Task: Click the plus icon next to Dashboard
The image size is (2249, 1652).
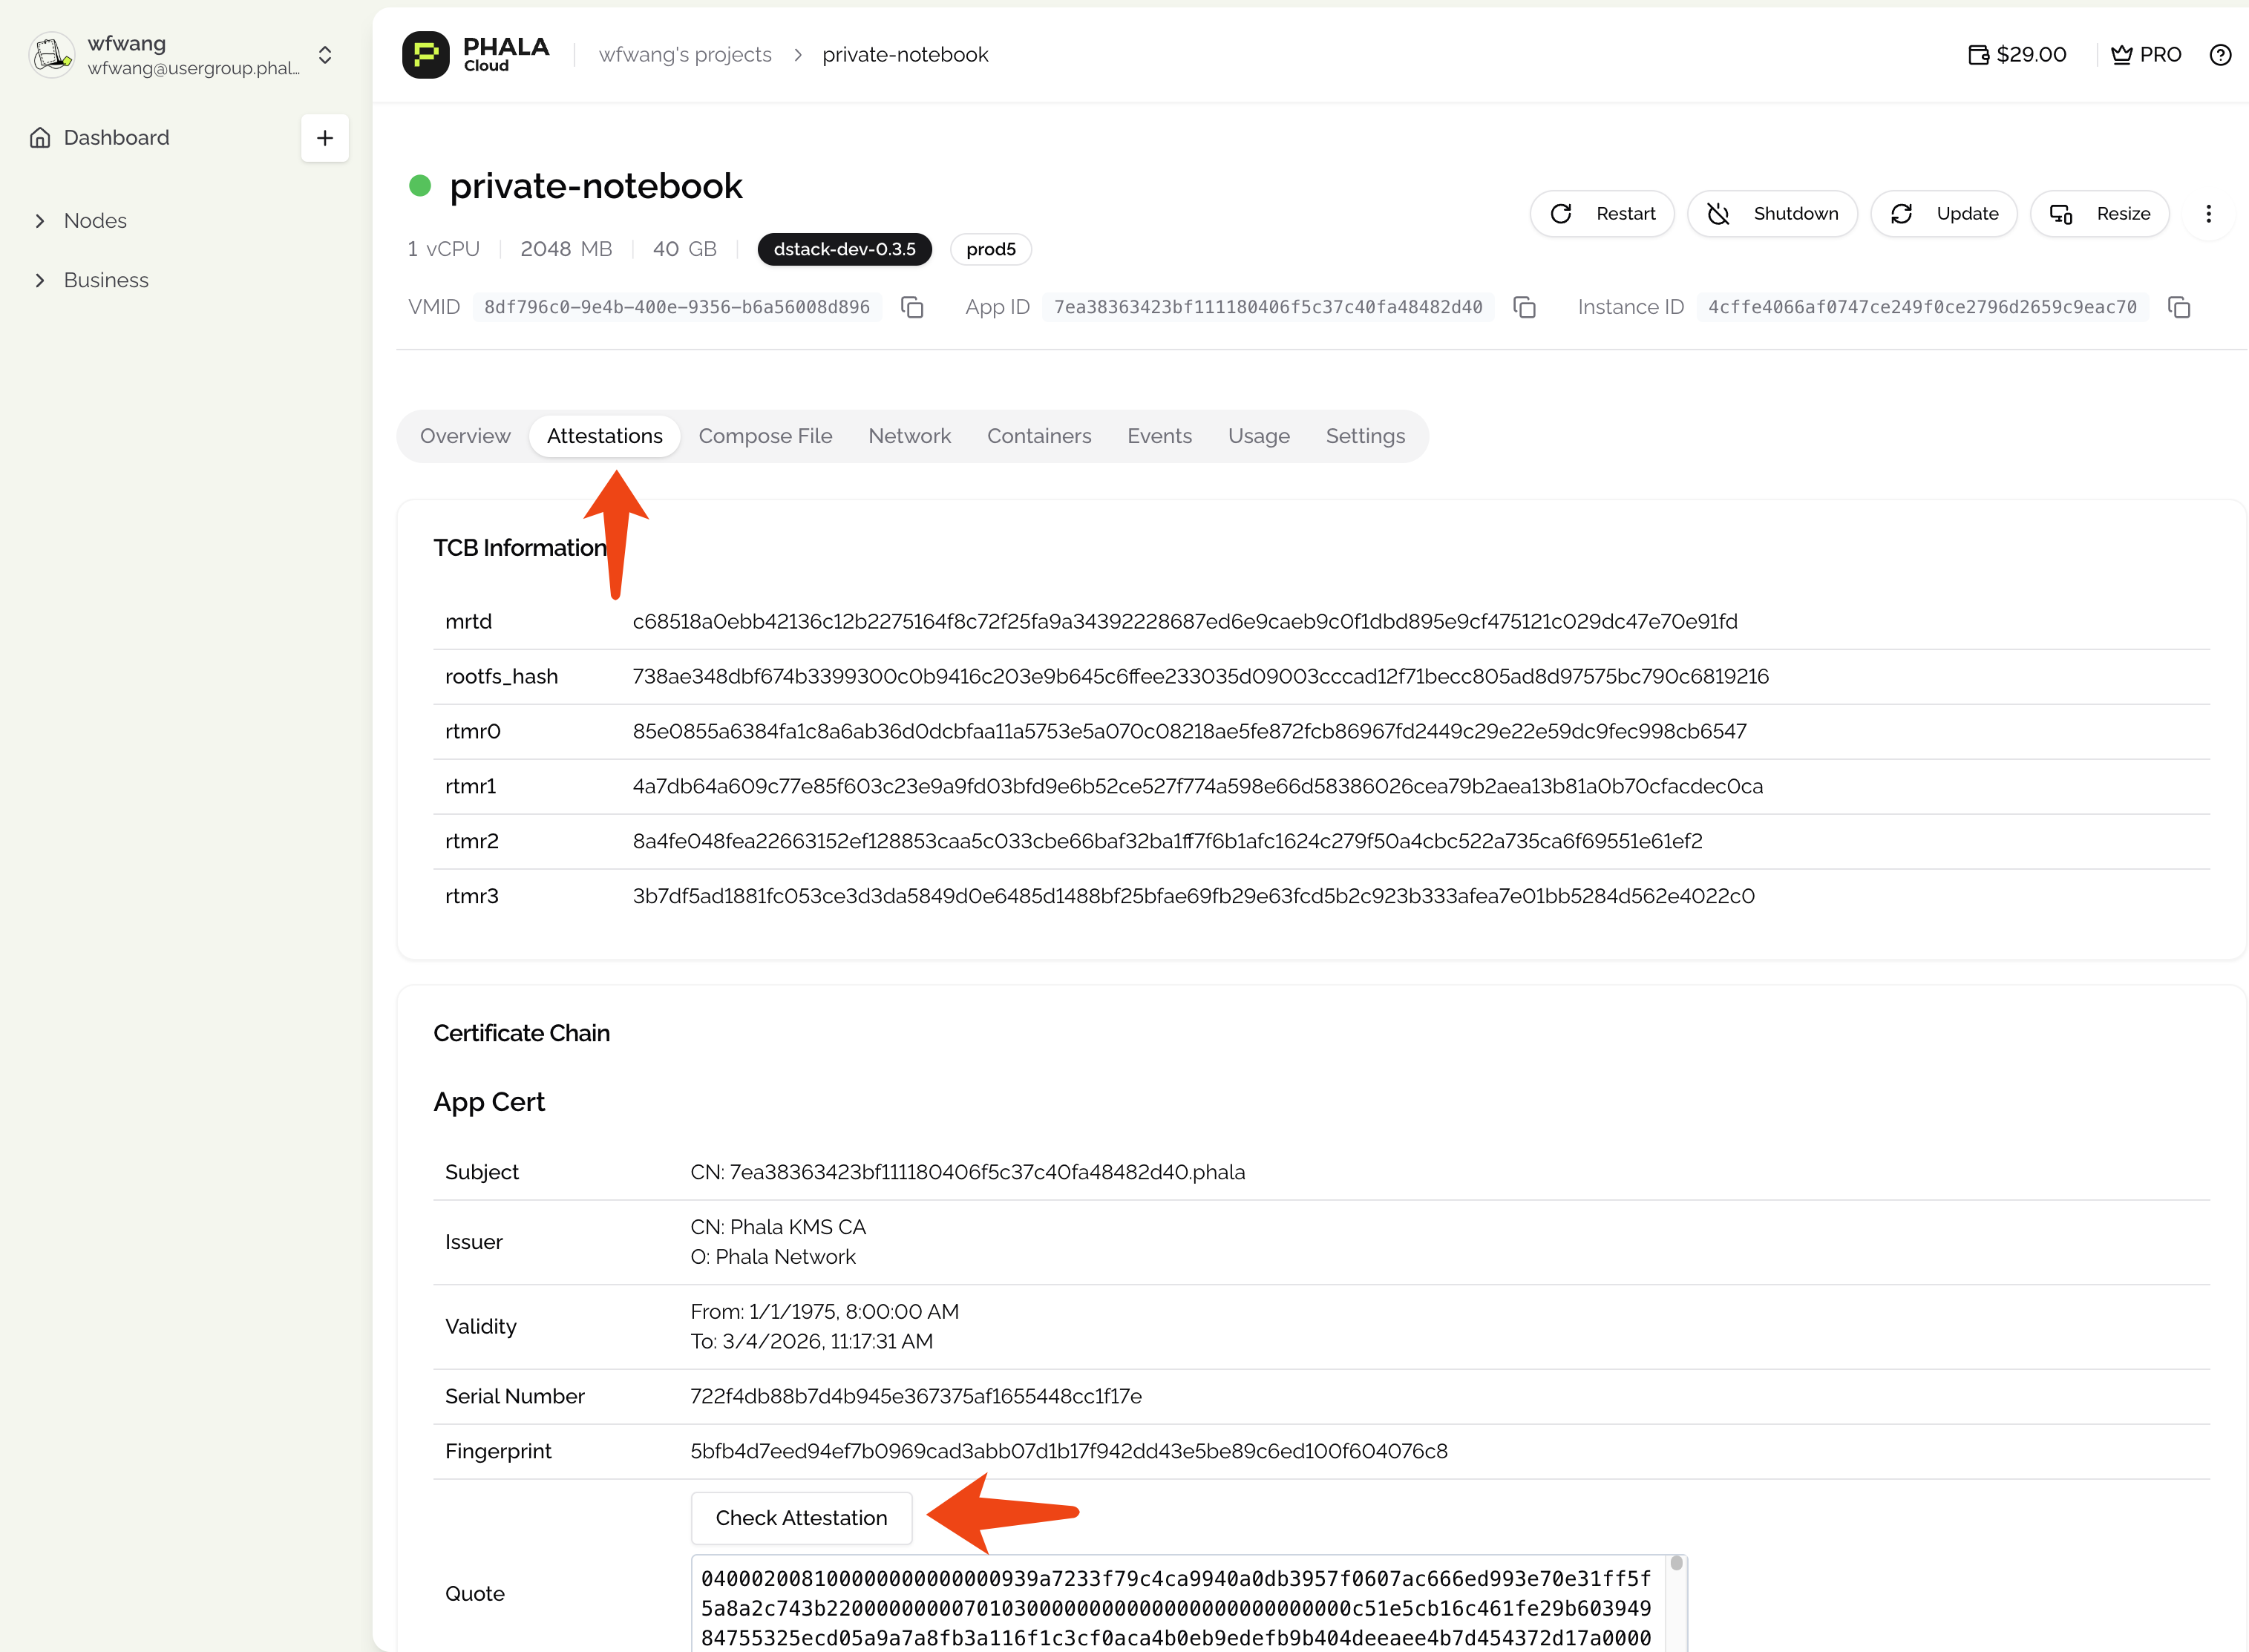Action: coord(324,138)
